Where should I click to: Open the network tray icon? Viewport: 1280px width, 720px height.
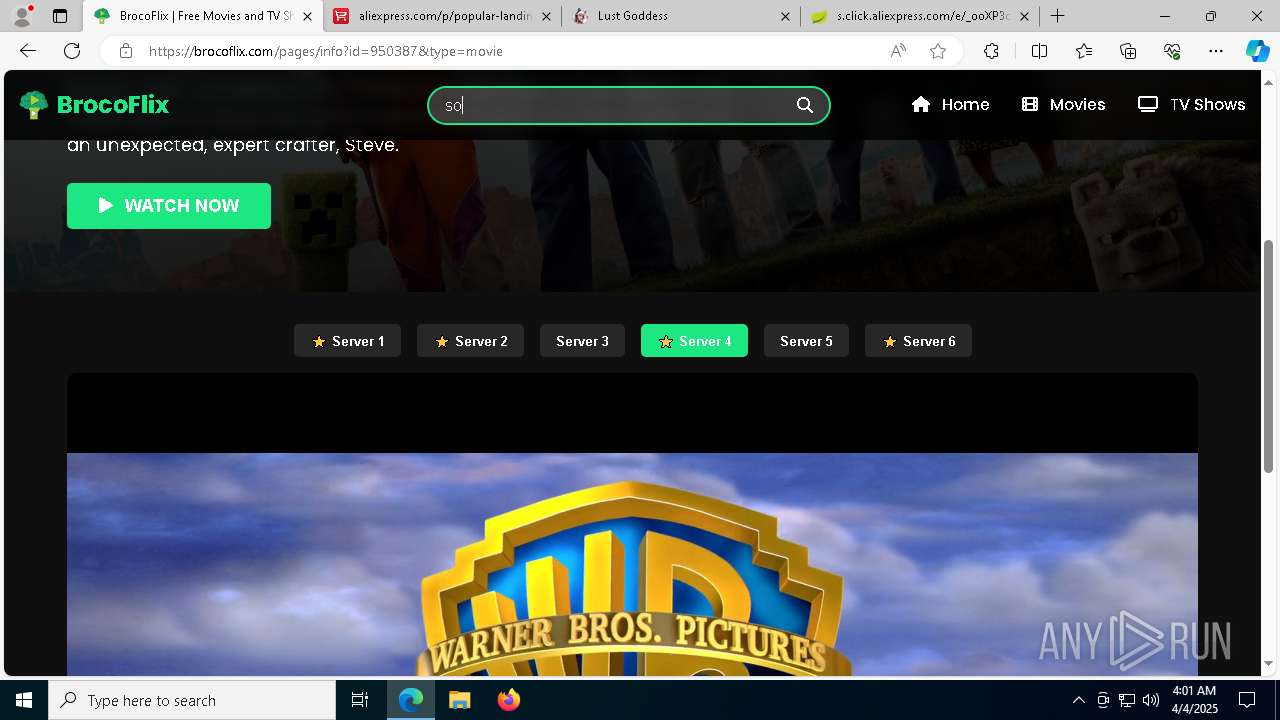click(x=1127, y=700)
